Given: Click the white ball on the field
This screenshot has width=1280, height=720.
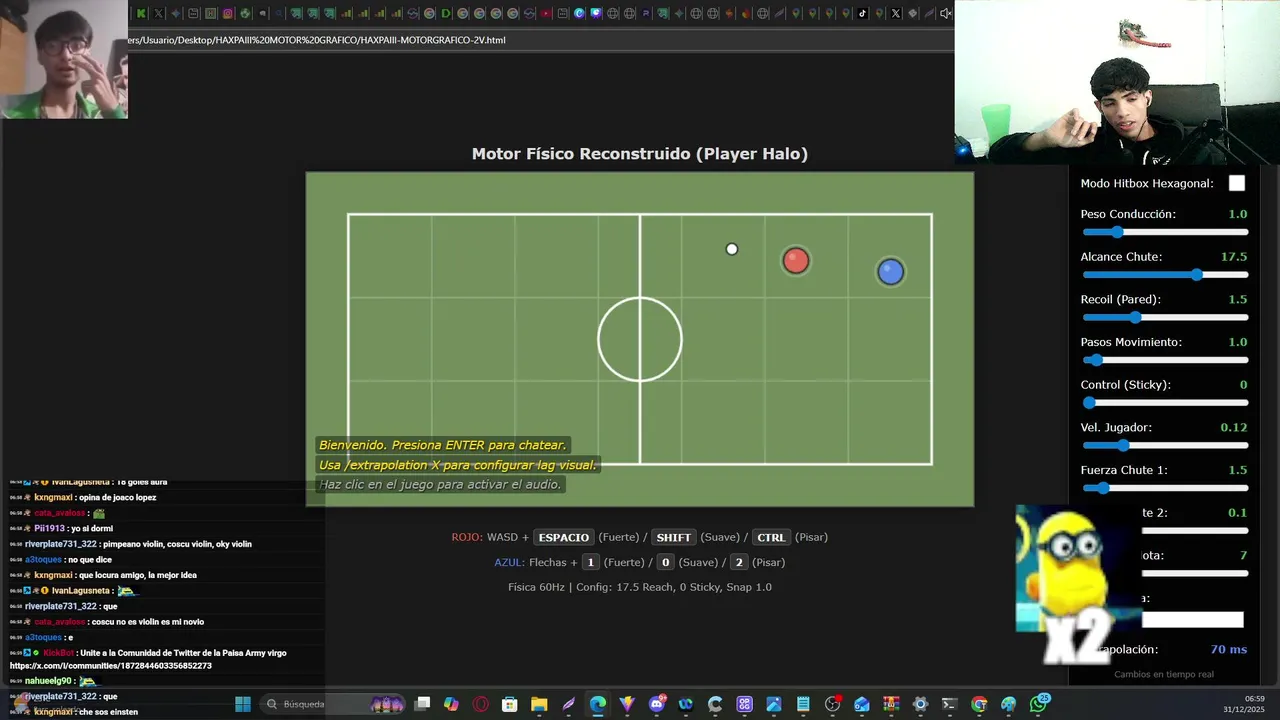Looking at the screenshot, I should click(732, 249).
